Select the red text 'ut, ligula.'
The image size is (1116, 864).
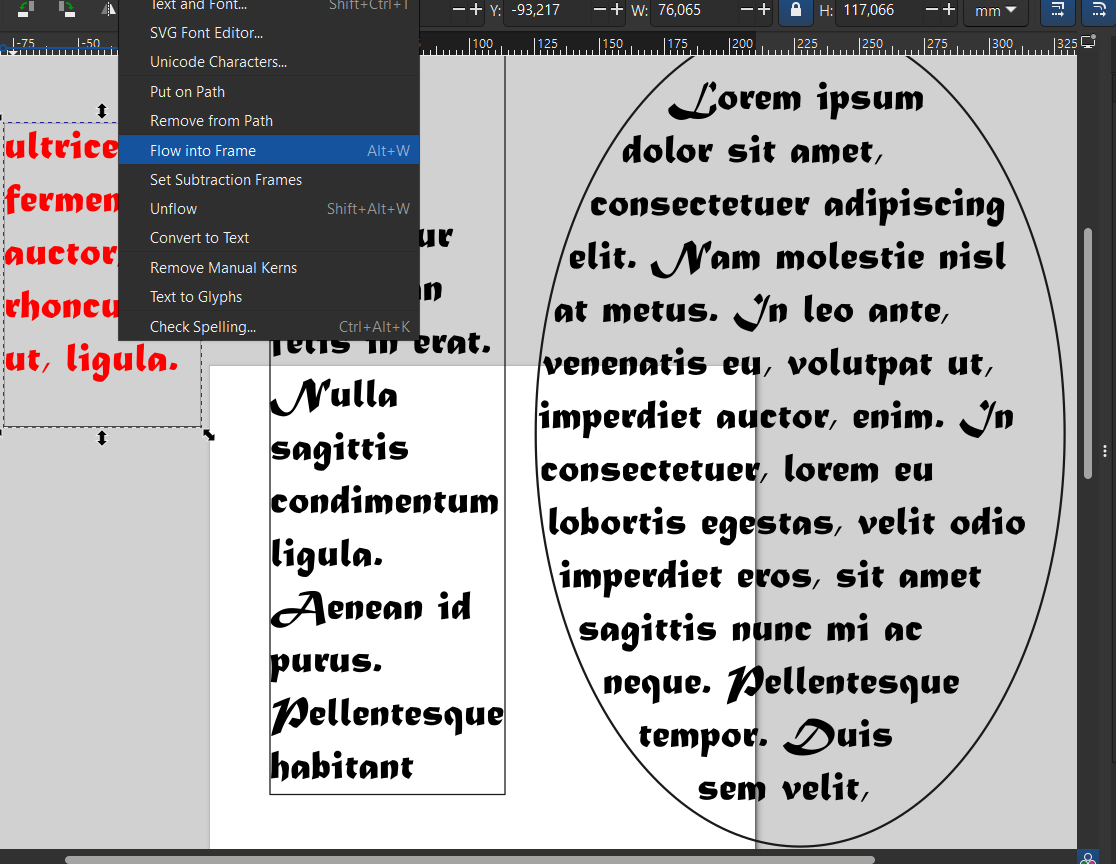point(92,359)
